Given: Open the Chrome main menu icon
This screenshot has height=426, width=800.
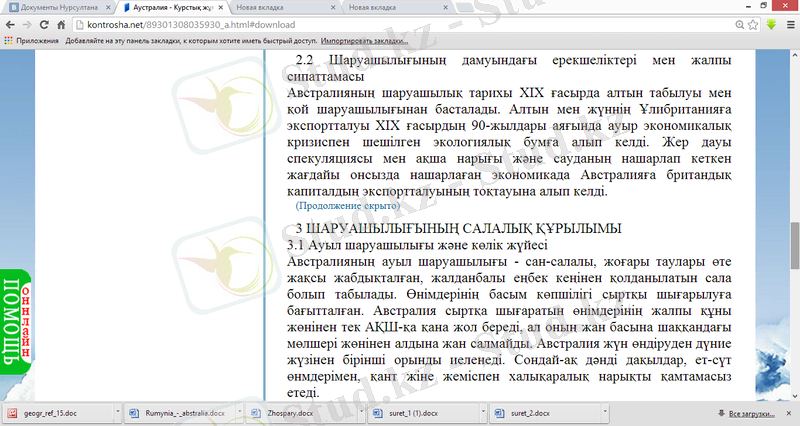Looking at the screenshot, I should pos(788,24).
